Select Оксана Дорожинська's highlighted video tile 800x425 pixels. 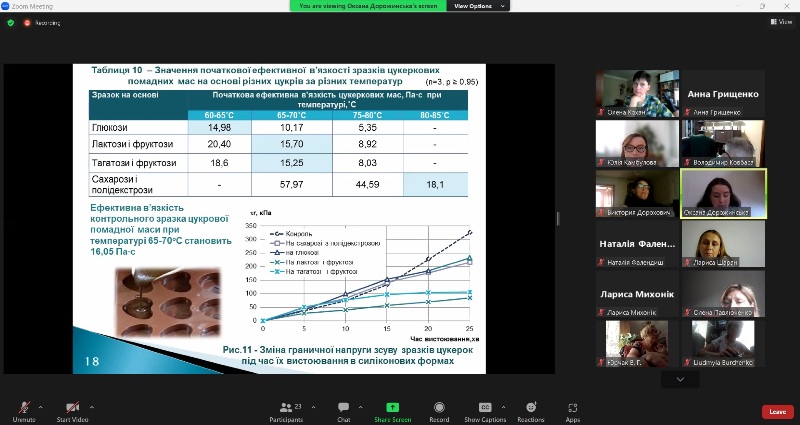click(723, 193)
